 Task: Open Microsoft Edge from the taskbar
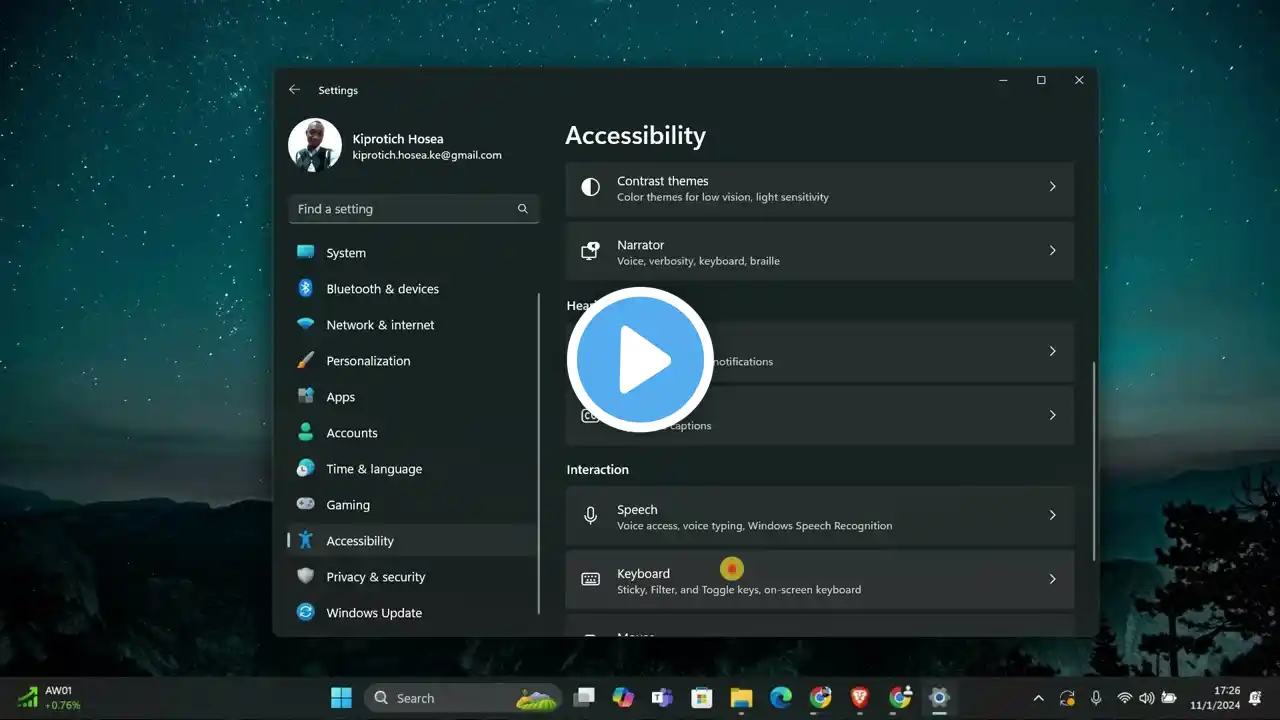click(x=781, y=698)
